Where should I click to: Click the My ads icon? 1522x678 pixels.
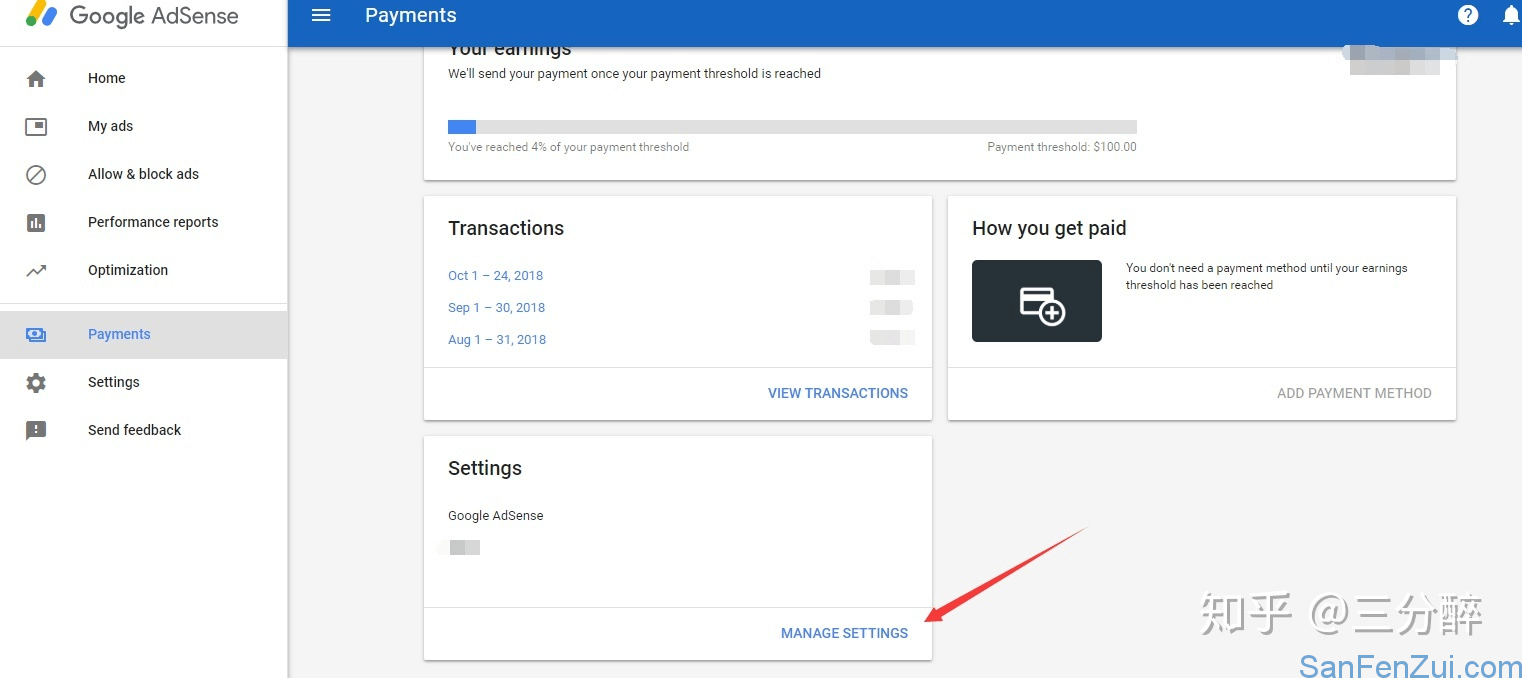point(36,126)
